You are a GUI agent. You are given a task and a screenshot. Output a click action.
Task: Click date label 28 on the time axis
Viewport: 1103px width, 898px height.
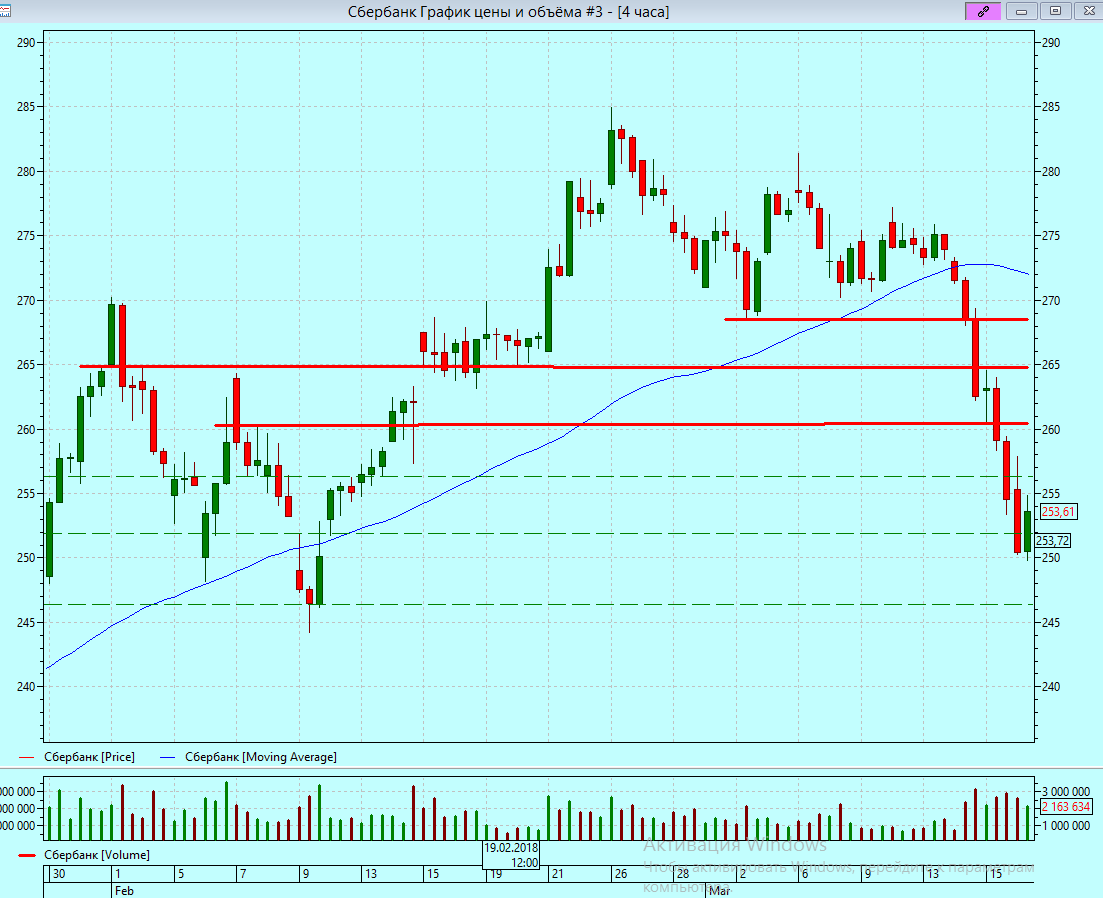pos(683,874)
